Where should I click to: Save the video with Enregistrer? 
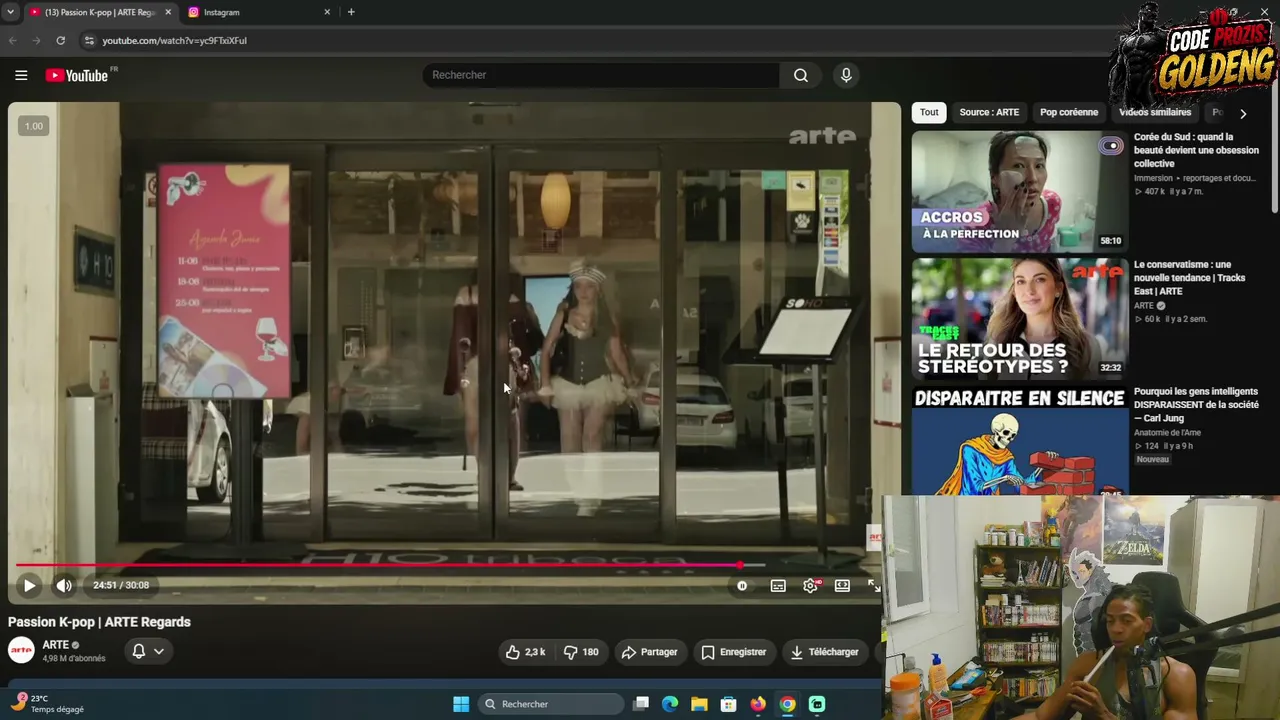[x=733, y=652]
